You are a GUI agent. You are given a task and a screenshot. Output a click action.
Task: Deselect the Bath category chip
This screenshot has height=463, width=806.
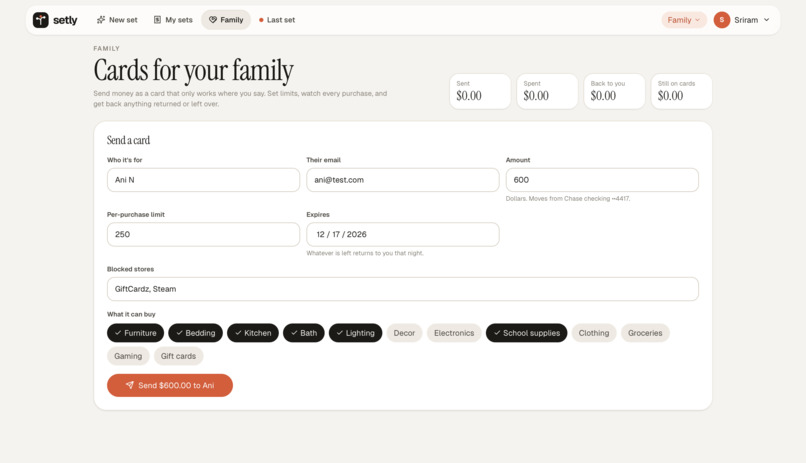304,333
